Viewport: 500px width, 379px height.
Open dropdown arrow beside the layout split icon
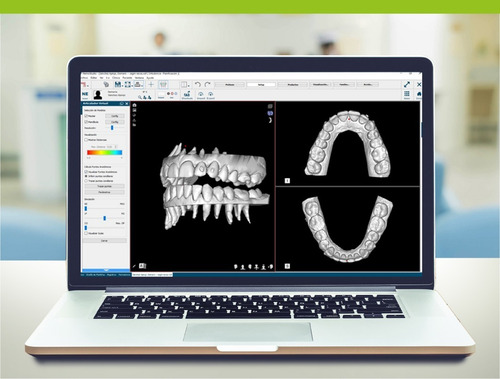188,86
